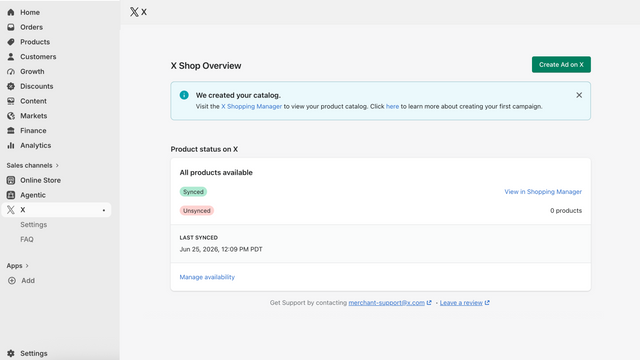This screenshot has height=360, width=640.
Task: Click Leave a review link
Action: coord(461,302)
